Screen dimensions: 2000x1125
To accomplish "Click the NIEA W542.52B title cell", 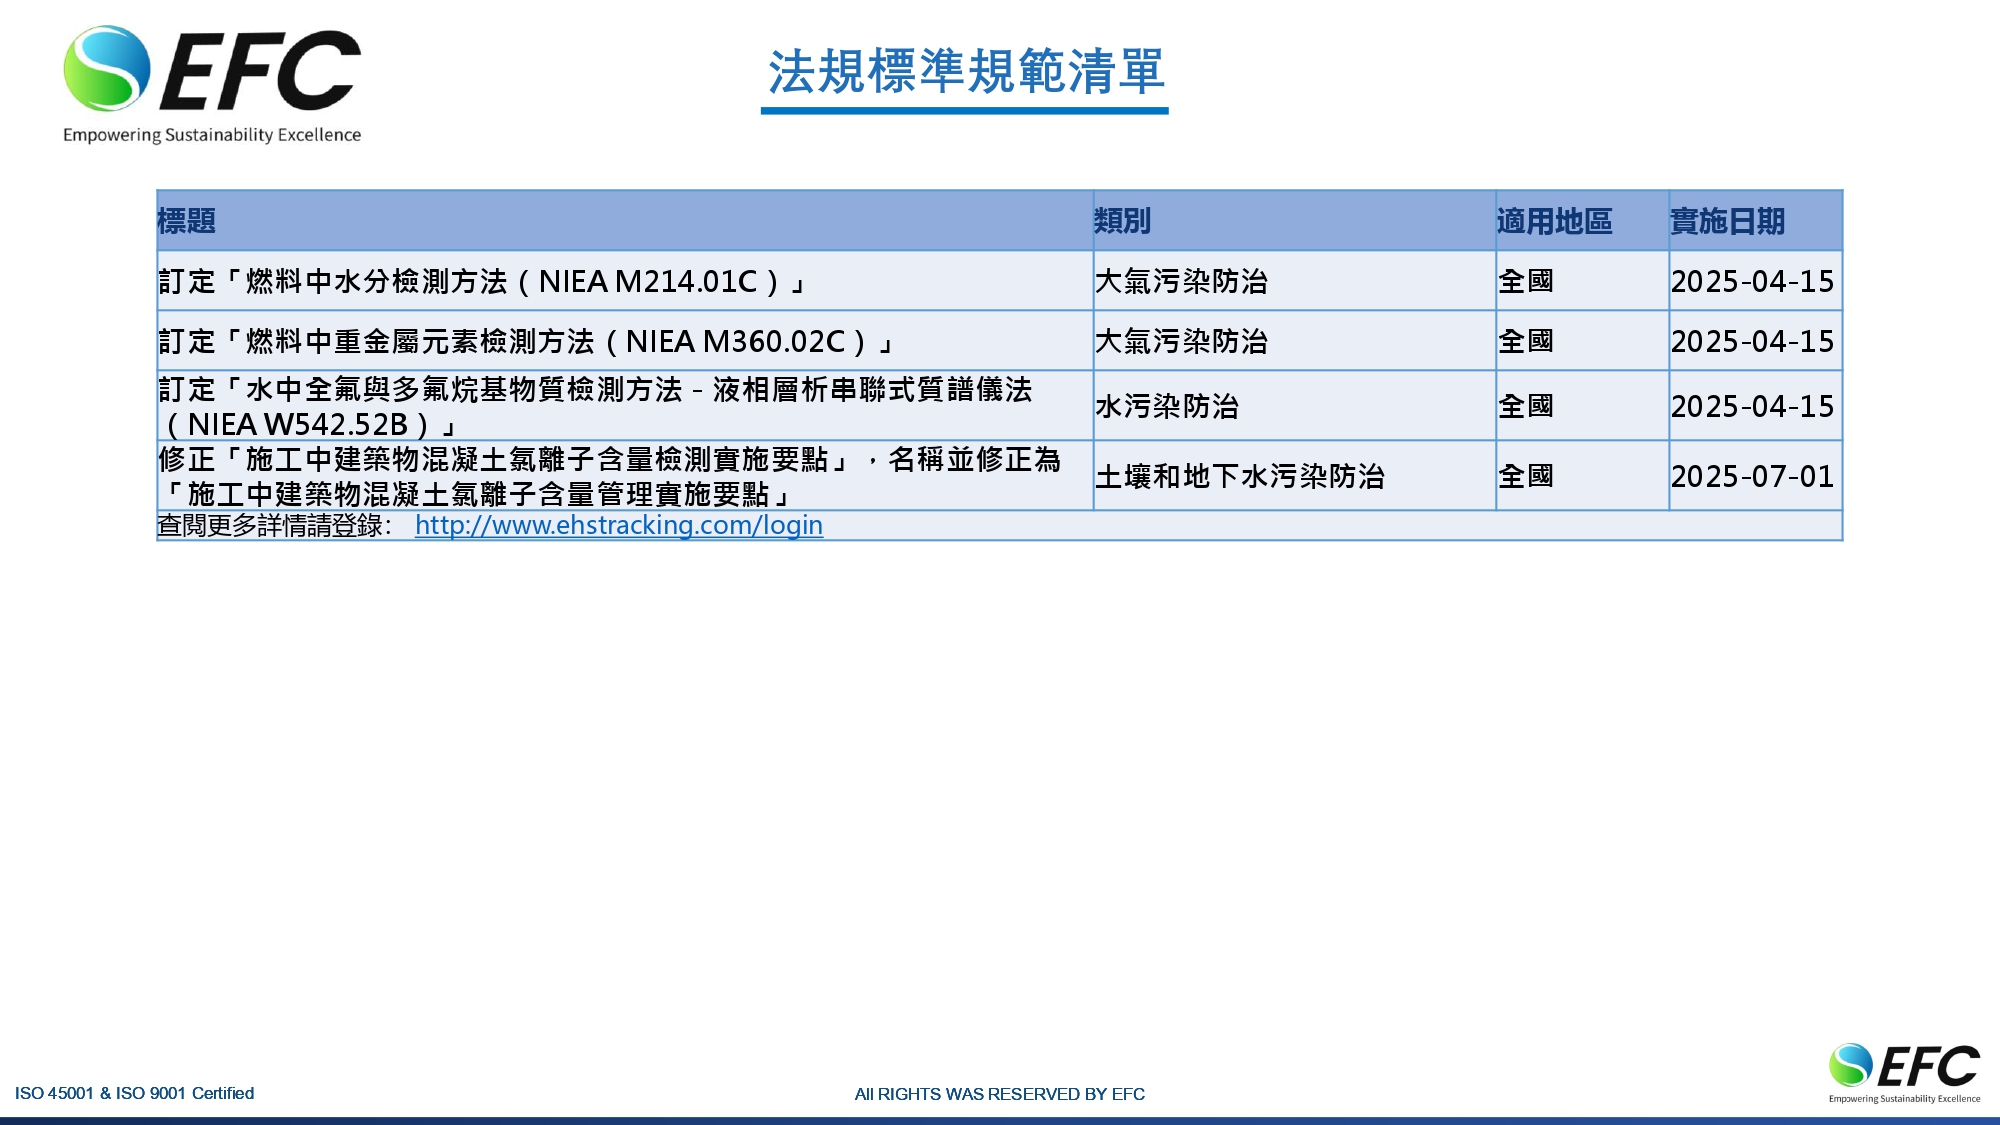I will (595, 406).
